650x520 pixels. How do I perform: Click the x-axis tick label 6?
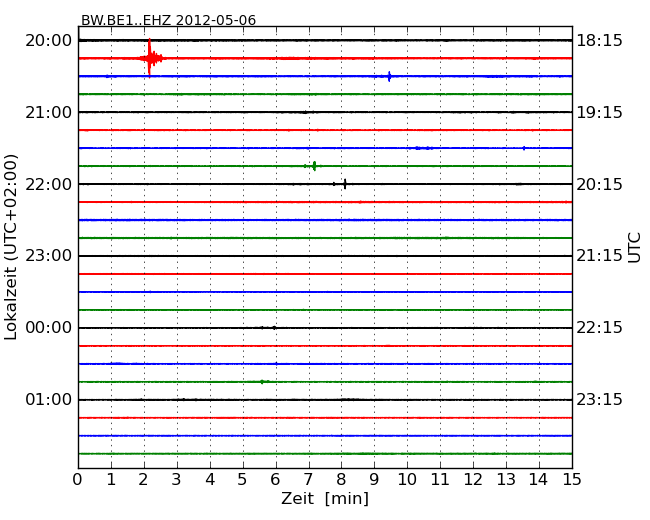click(x=275, y=479)
